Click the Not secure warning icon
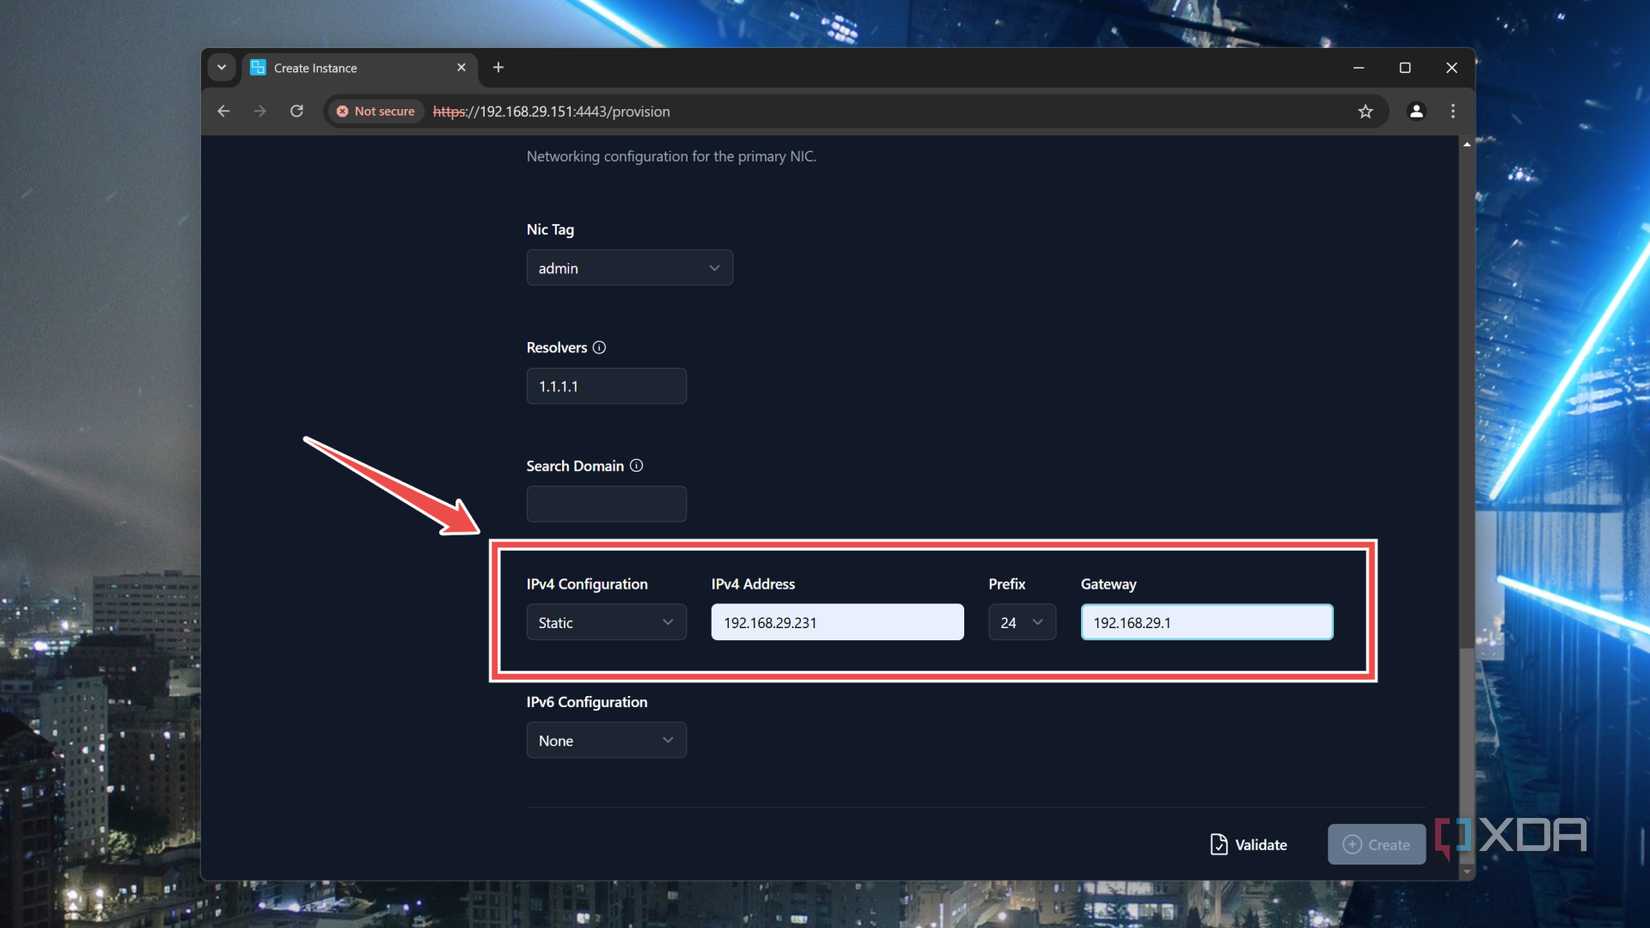 [x=343, y=111]
